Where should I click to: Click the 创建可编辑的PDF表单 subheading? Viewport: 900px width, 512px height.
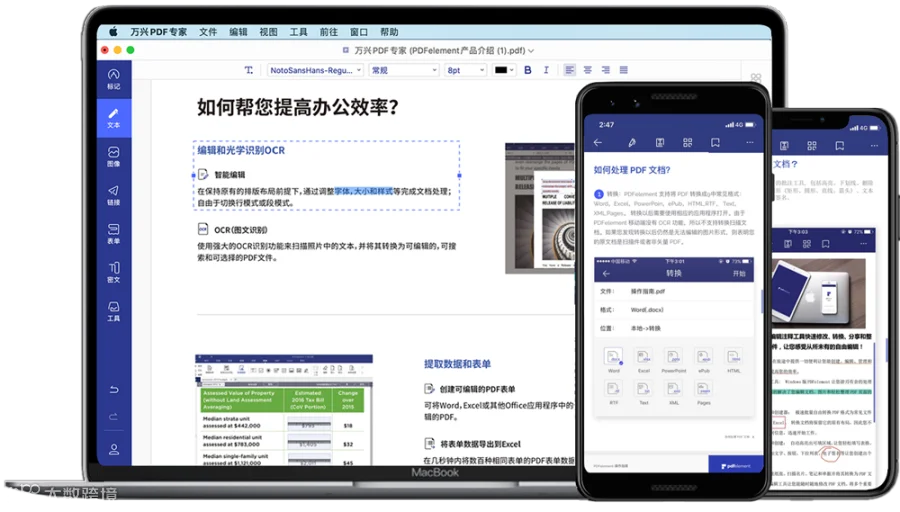478,389
